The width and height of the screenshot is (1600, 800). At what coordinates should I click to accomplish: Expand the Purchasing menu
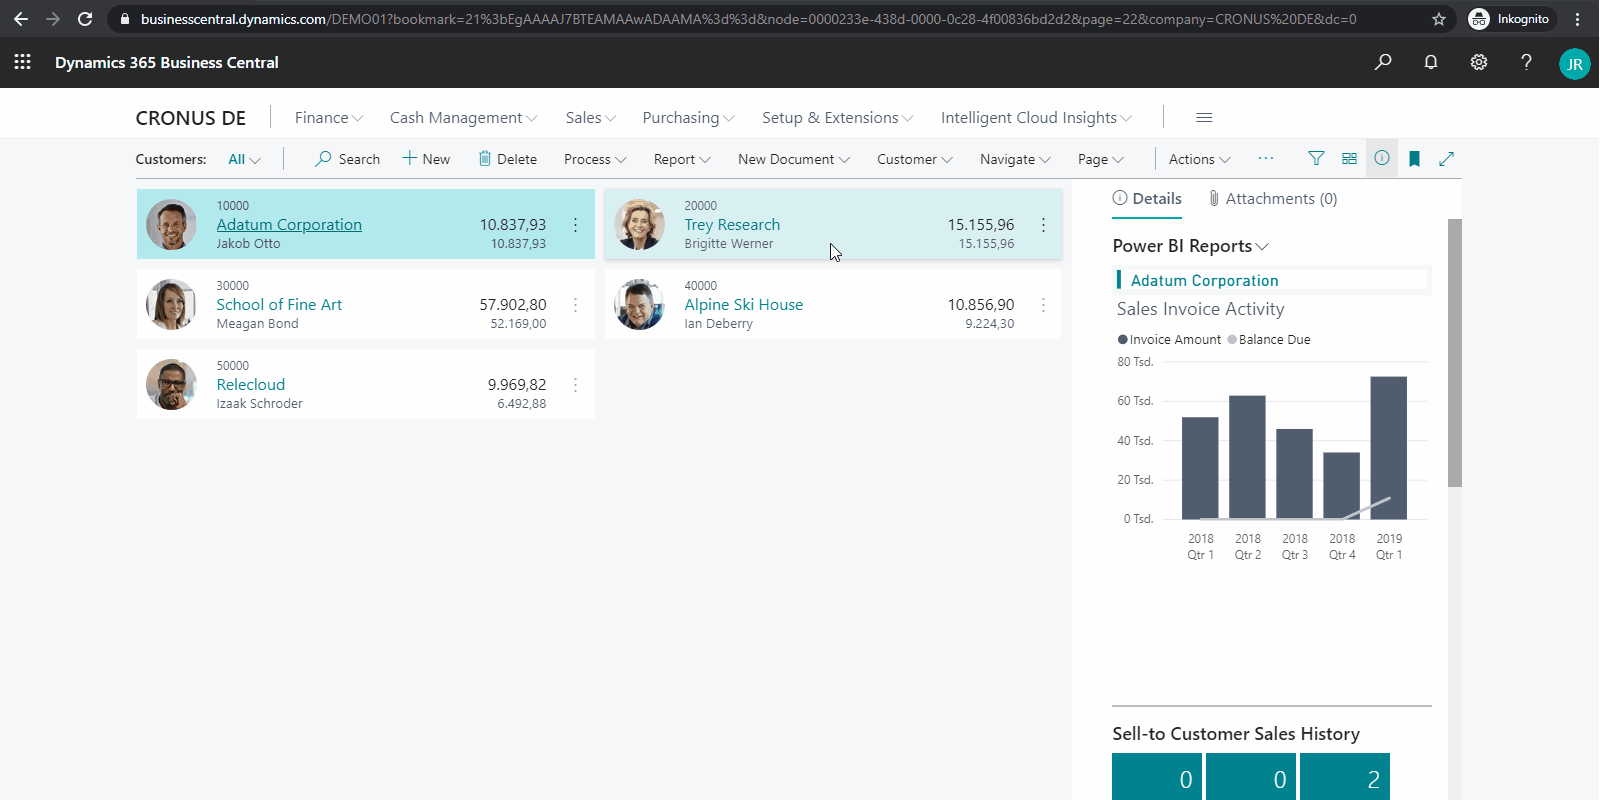point(689,118)
